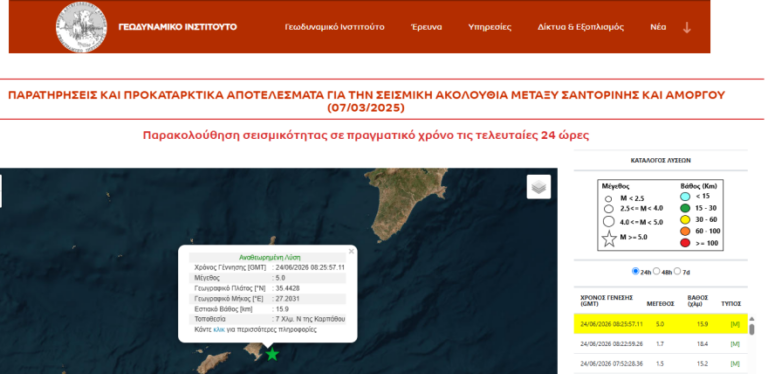Click the latitude value 35.4428

(288, 288)
